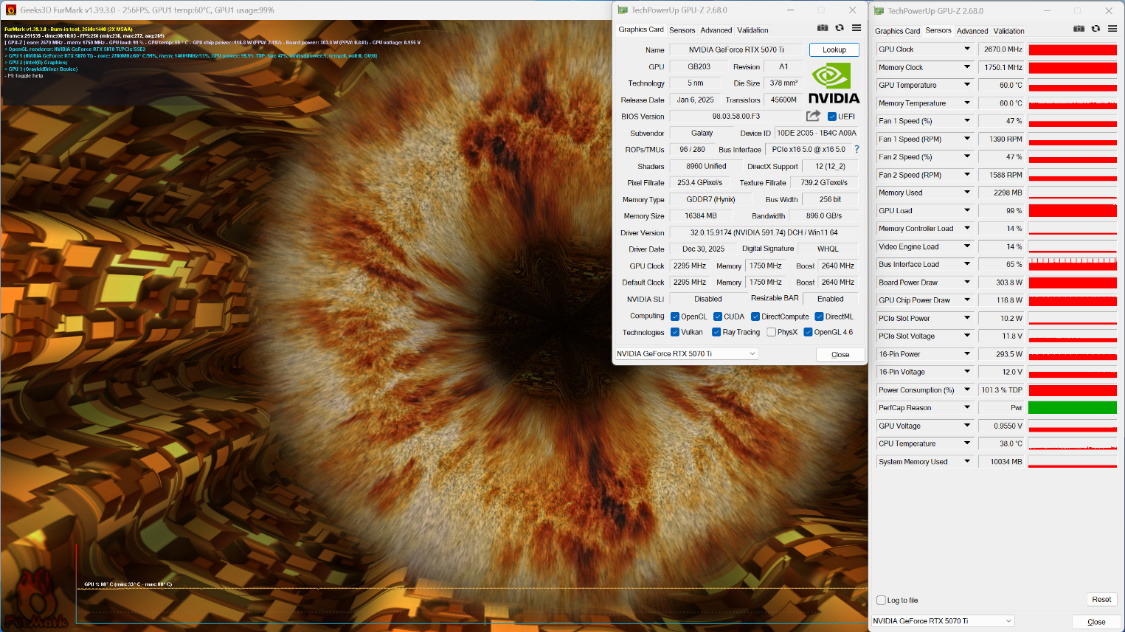Click the Memory Size value 16384 MB
This screenshot has height=632, width=1125.
point(700,216)
